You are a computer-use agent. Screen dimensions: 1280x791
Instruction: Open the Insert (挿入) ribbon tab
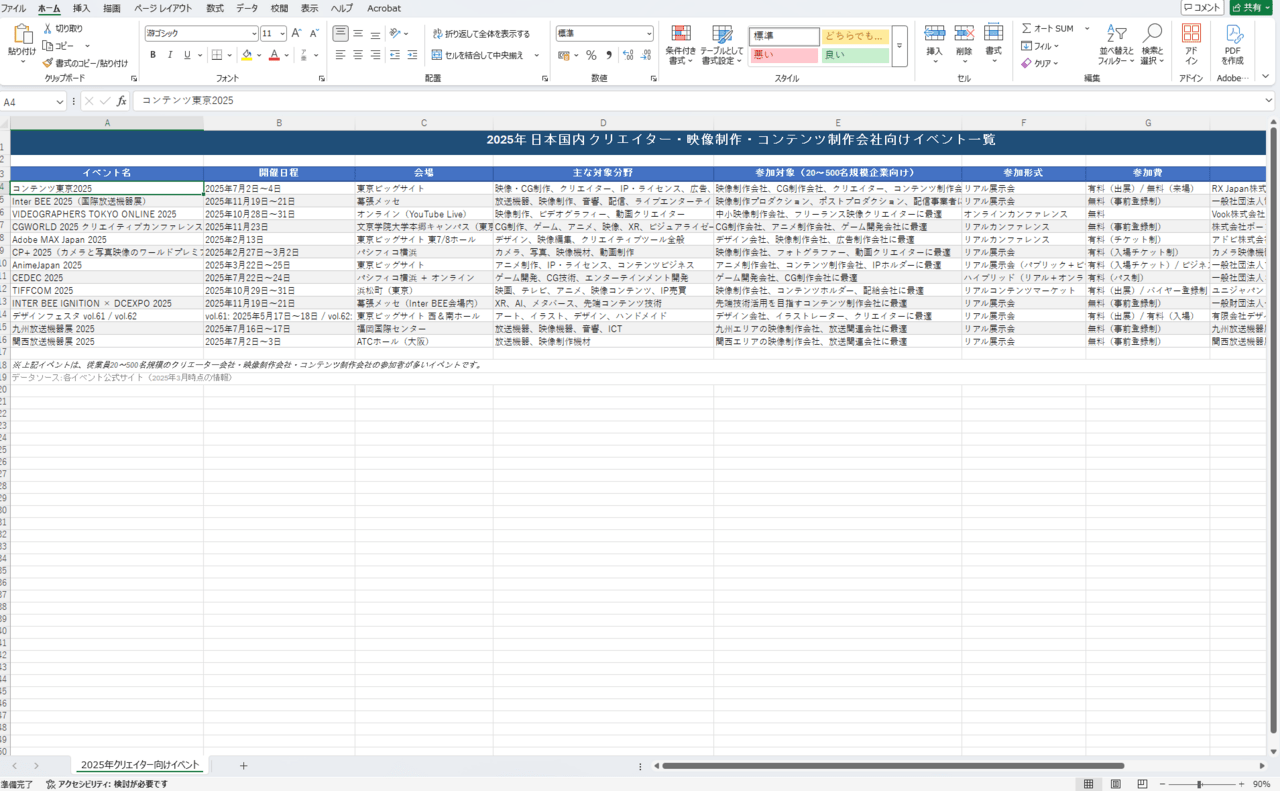(81, 8)
